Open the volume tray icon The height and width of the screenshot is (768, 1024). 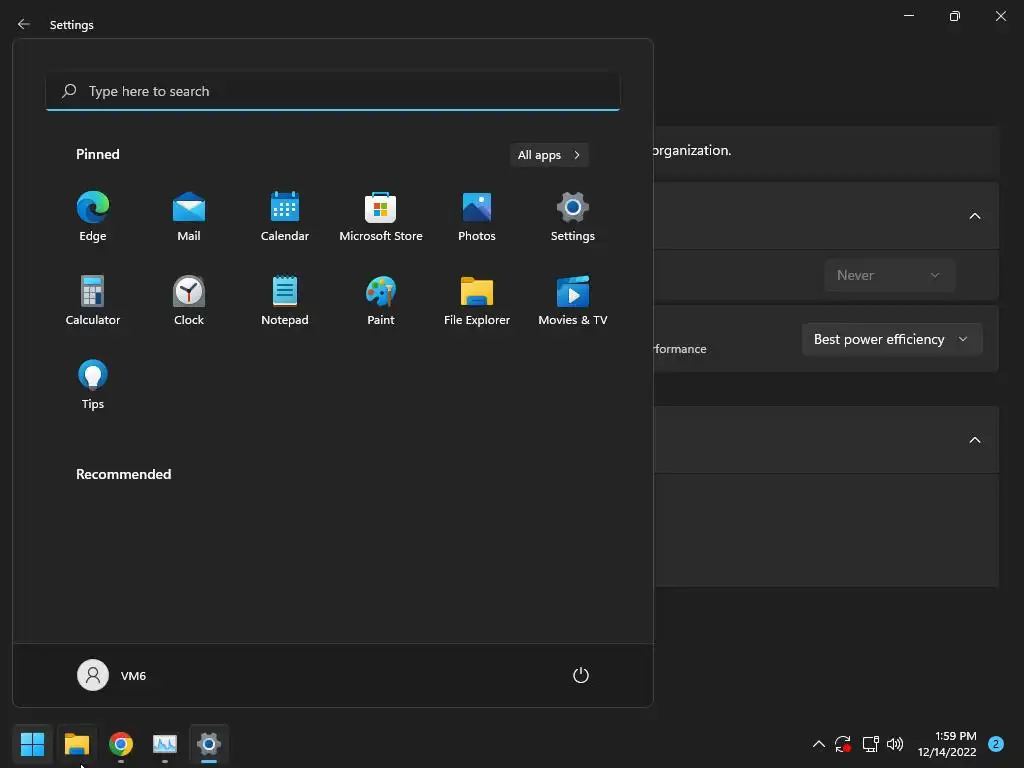(x=895, y=744)
